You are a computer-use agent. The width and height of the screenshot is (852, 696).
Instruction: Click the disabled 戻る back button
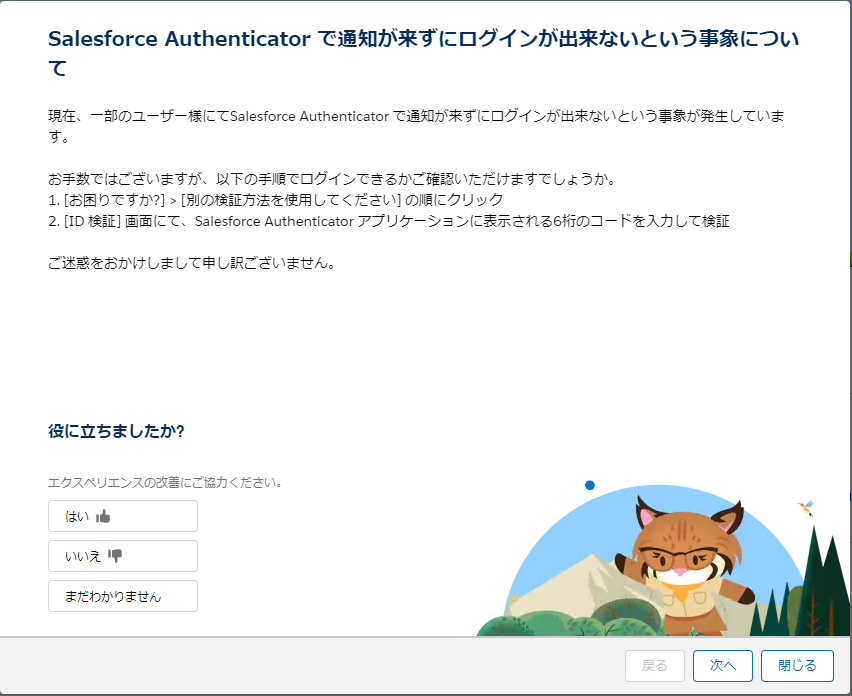pos(655,666)
